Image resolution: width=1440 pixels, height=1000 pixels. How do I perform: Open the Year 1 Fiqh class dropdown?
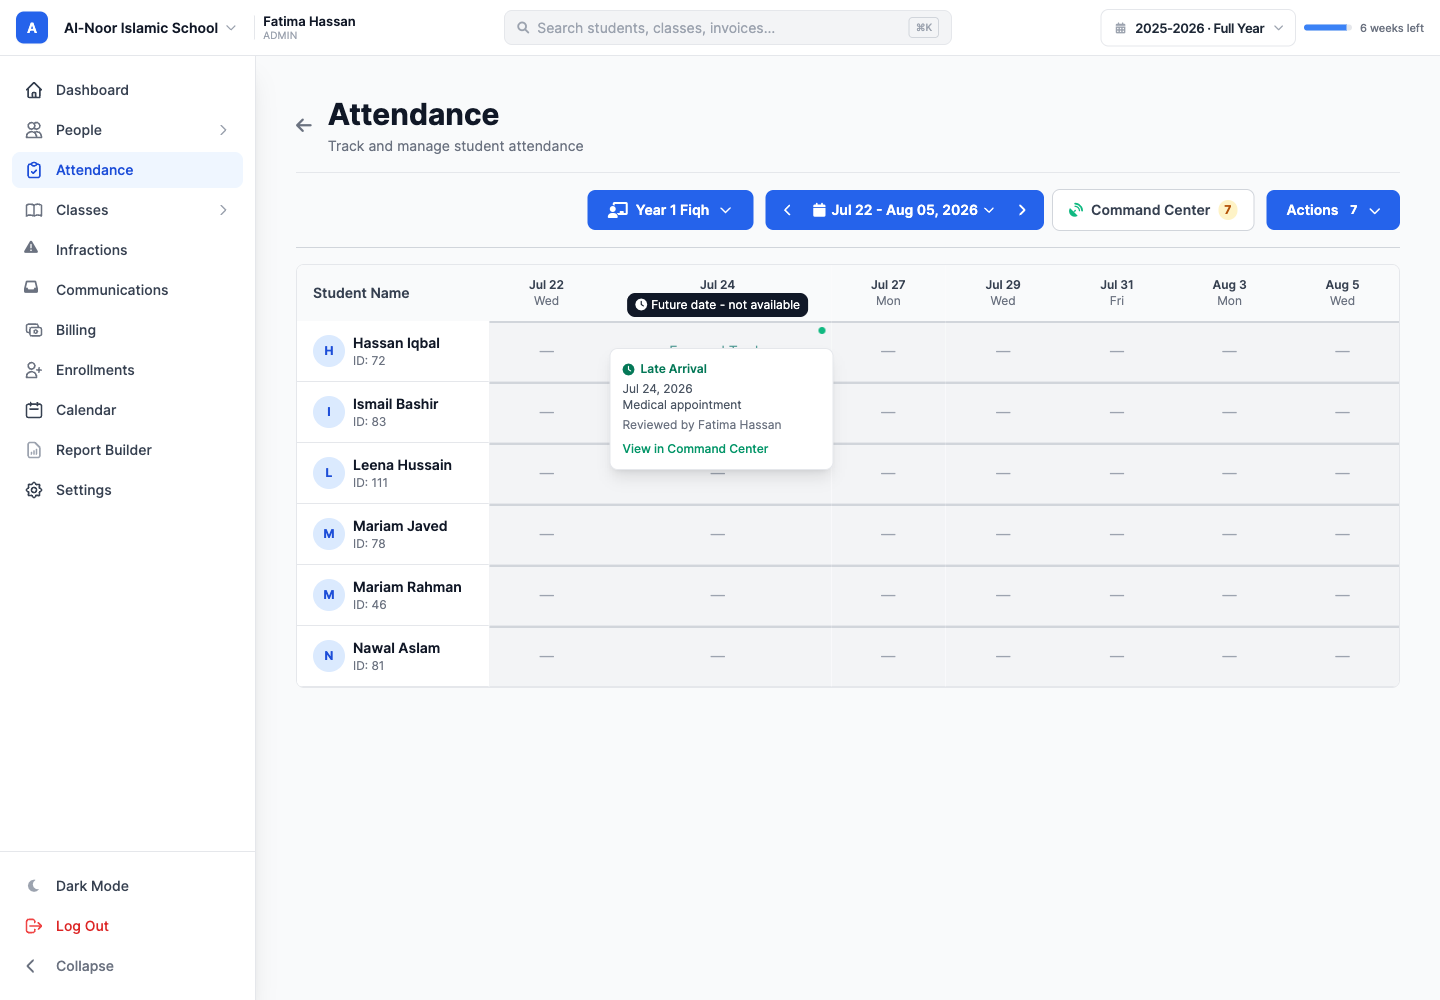(x=670, y=210)
